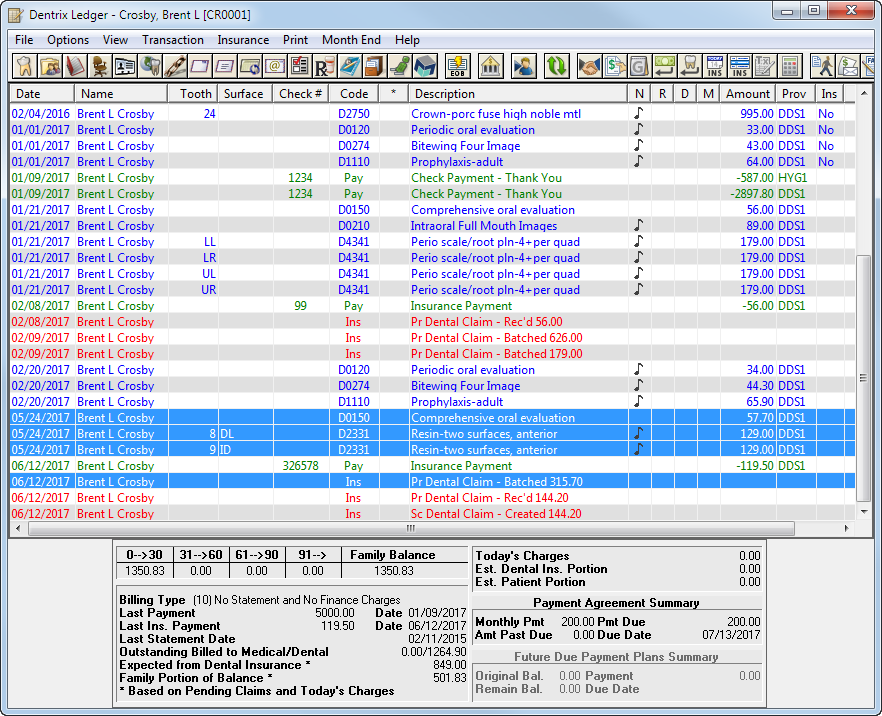This screenshot has height=716, width=882.
Task: Open the calculator icon
Action: click(x=790, y=66)
